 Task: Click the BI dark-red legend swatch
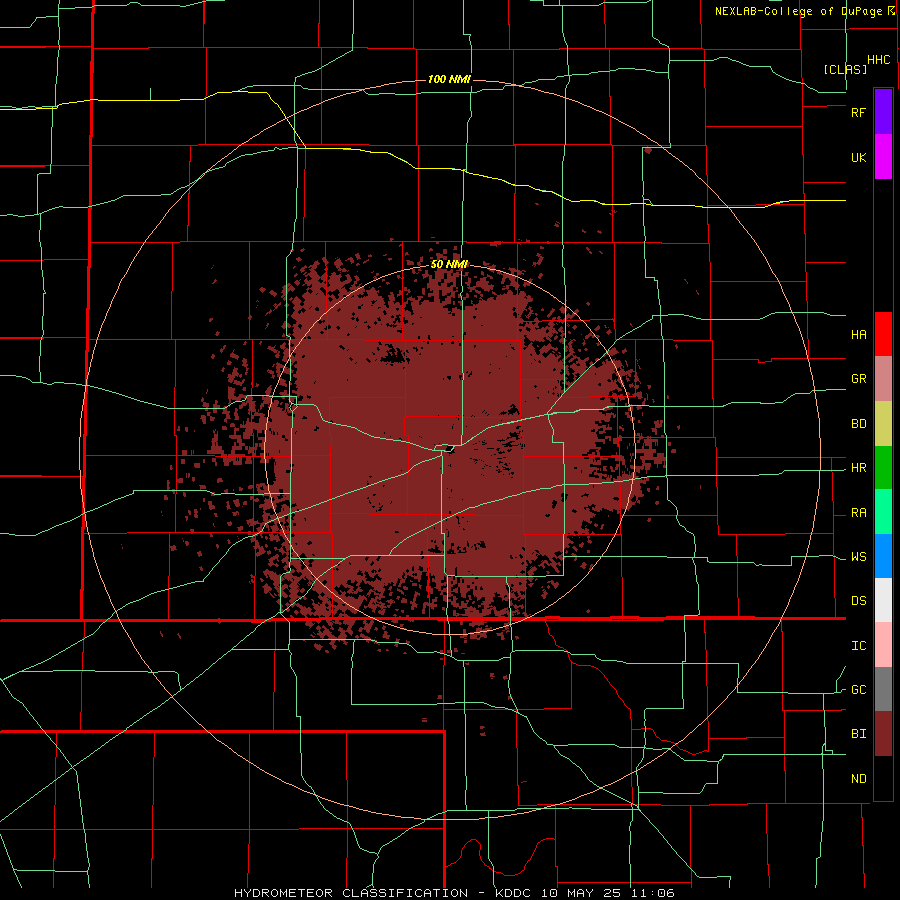[x=883, y=734]
